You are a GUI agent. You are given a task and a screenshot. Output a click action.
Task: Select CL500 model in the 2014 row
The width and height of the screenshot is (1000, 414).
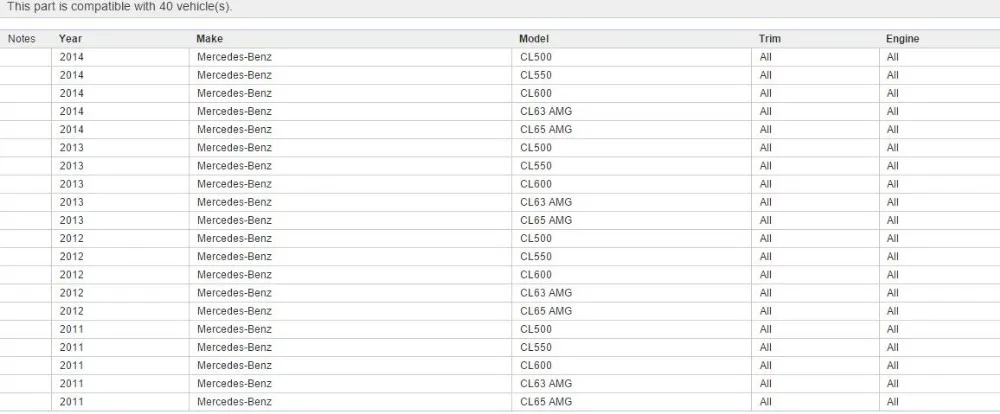(536, 57)
